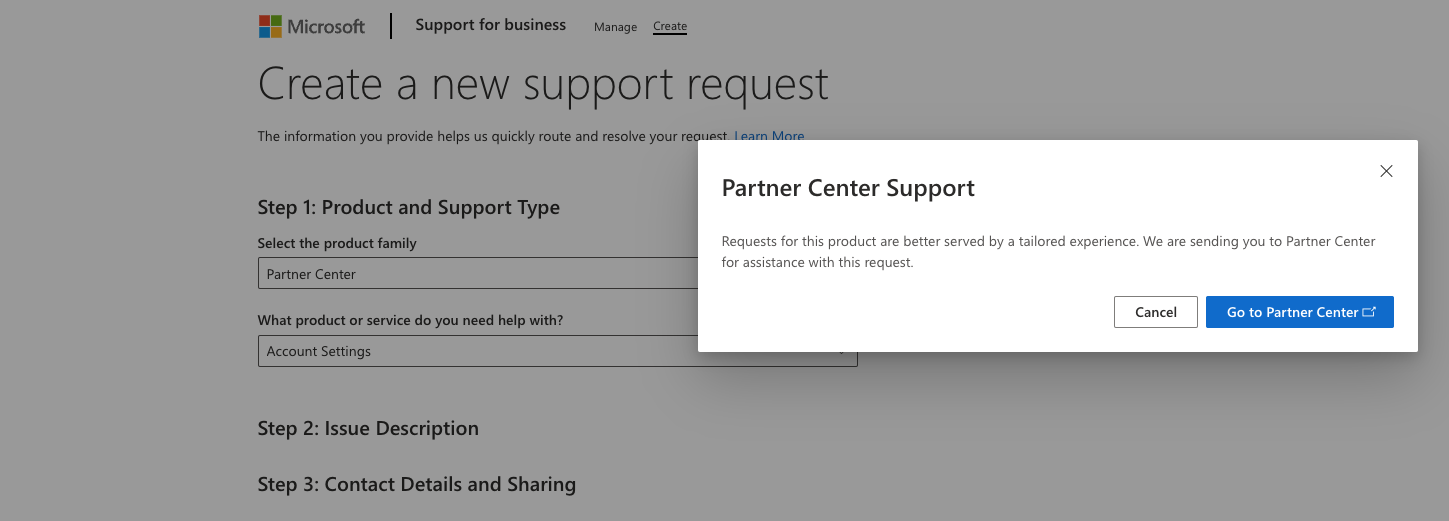The width and height of the screenshot is (1449, 521).
Task: Click the Microsoft logo
Action: [311, 26]
